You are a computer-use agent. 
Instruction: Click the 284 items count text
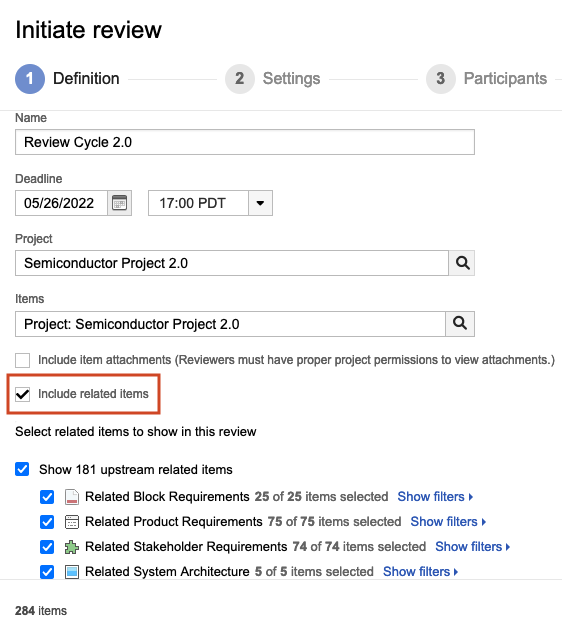tap(41, 611)
